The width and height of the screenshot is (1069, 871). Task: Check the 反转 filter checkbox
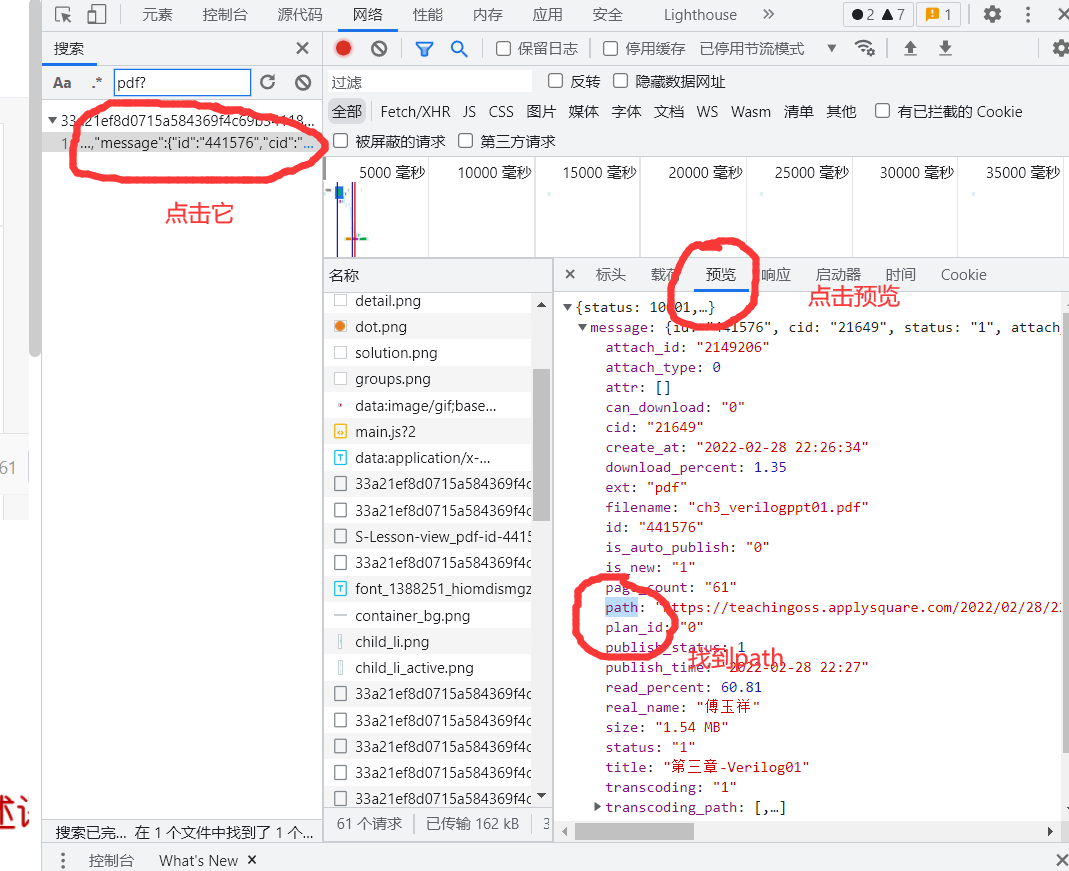556,81
